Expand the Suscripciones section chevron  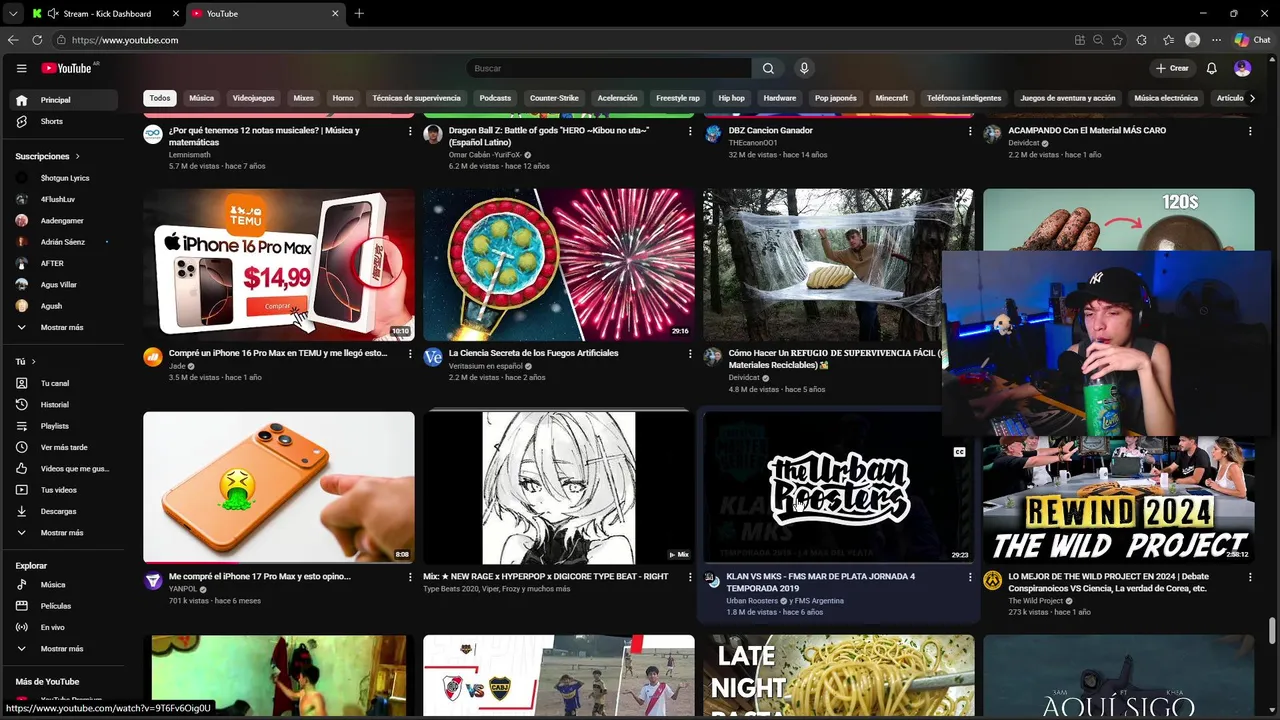pos(77,156)
